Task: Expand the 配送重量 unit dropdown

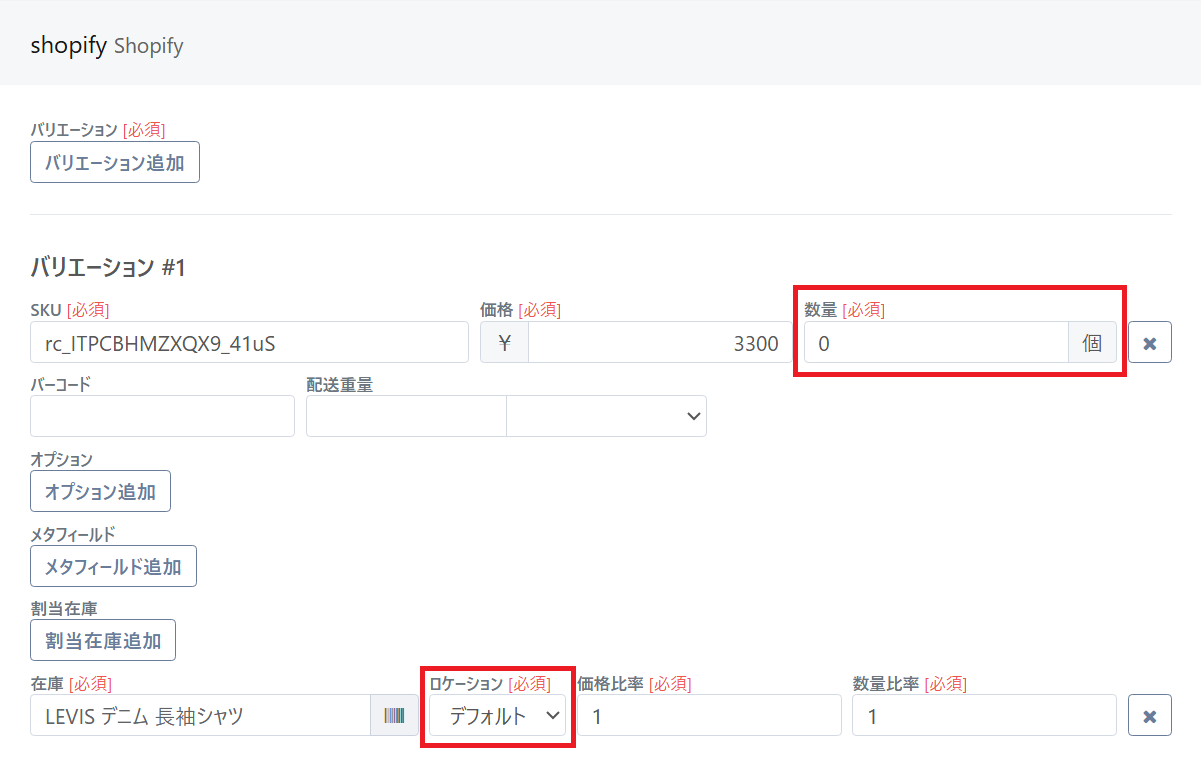Action: (606, 417)
